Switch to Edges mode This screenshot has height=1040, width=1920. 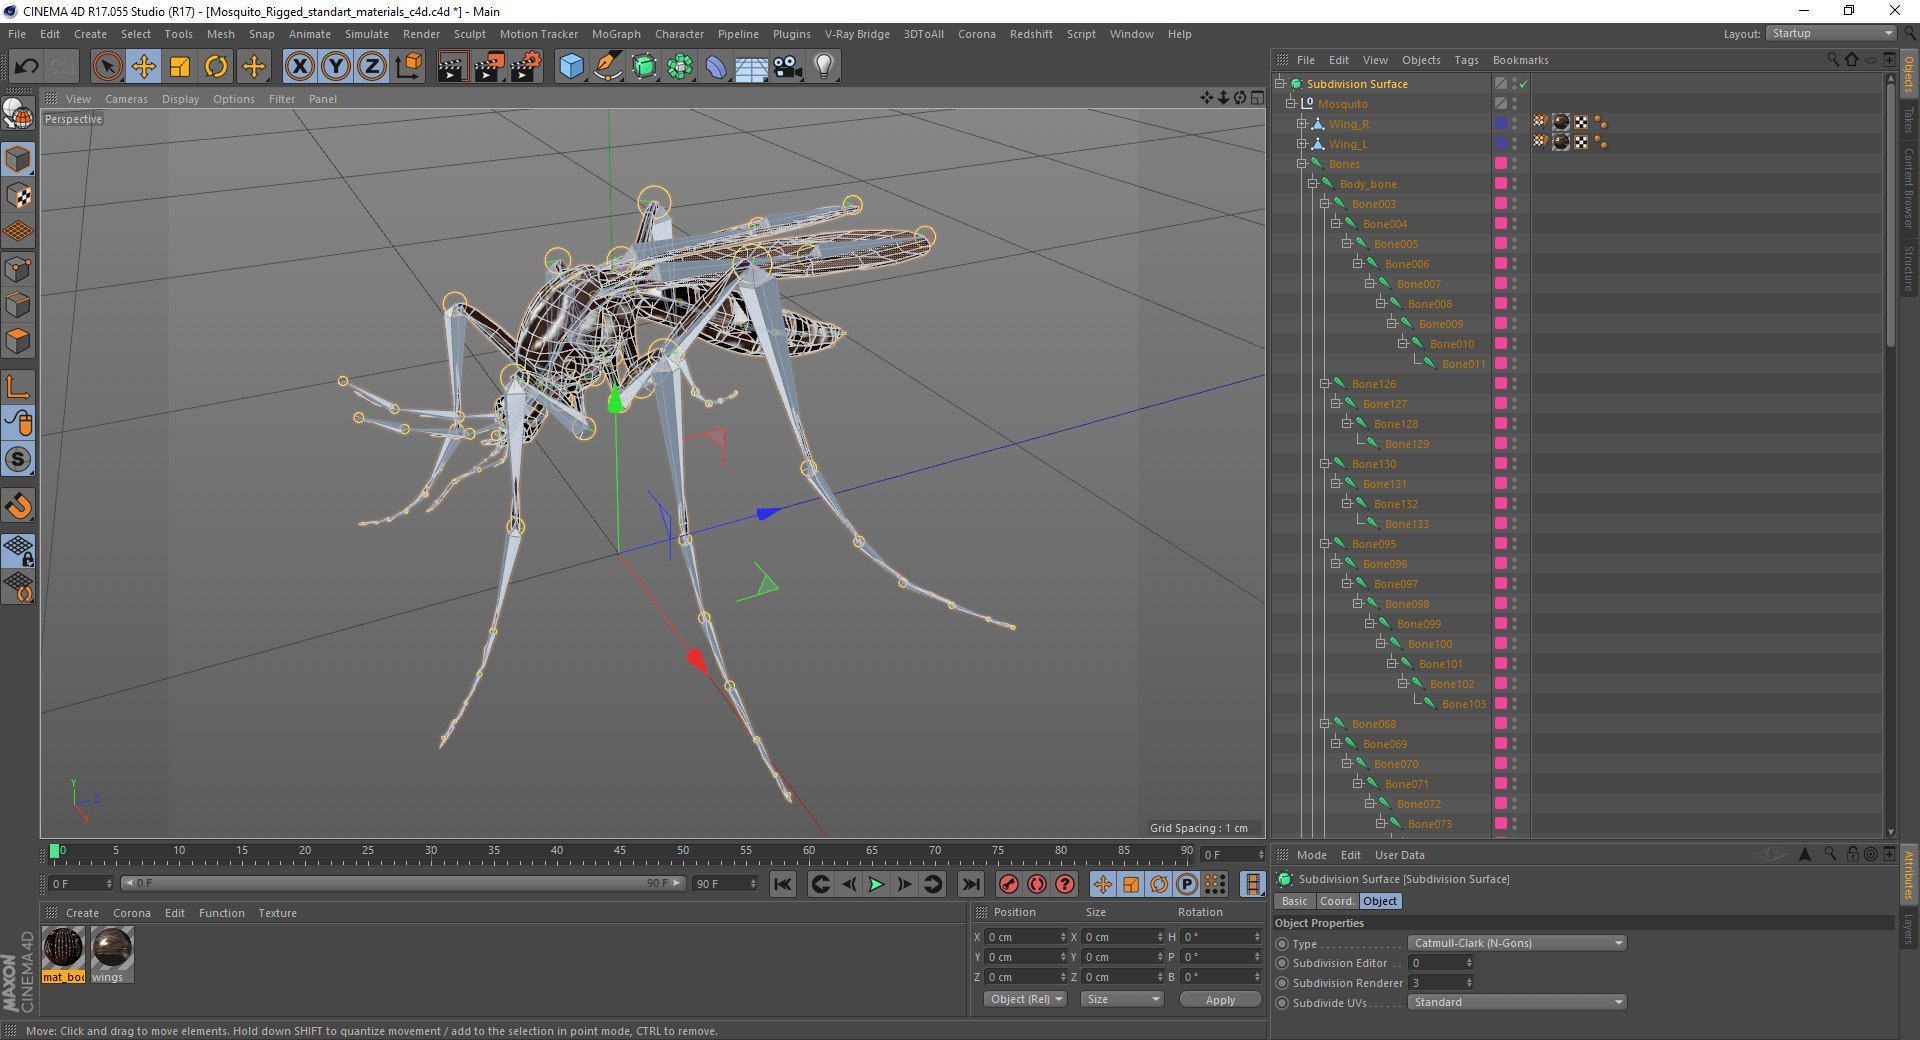(18, 305)
